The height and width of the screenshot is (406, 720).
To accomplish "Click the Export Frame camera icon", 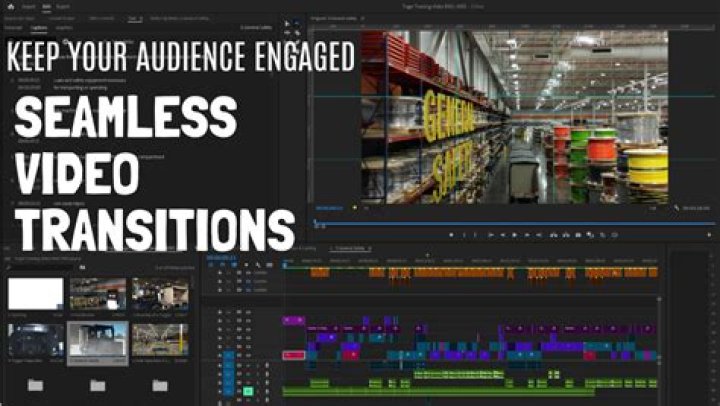I will click(x=578, y=235).
